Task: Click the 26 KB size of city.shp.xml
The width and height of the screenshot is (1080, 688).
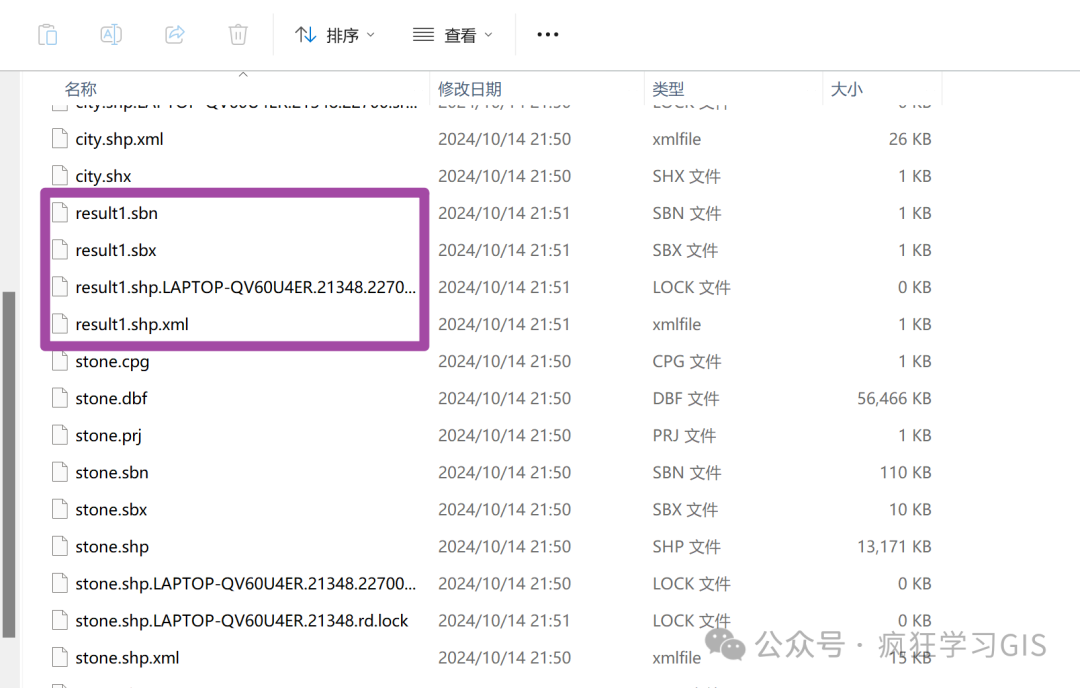Action: point(910,139)
